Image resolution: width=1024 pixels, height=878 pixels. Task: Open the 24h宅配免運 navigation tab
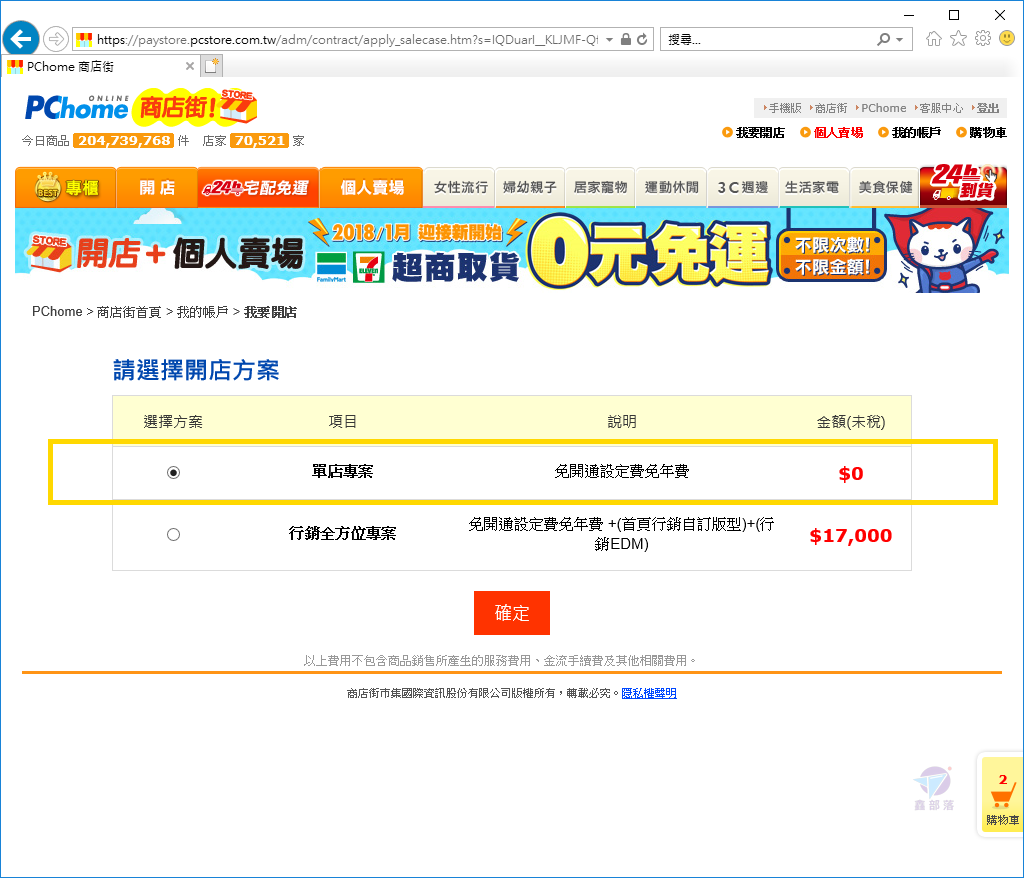pyautogui.click(x=258, y=187)
